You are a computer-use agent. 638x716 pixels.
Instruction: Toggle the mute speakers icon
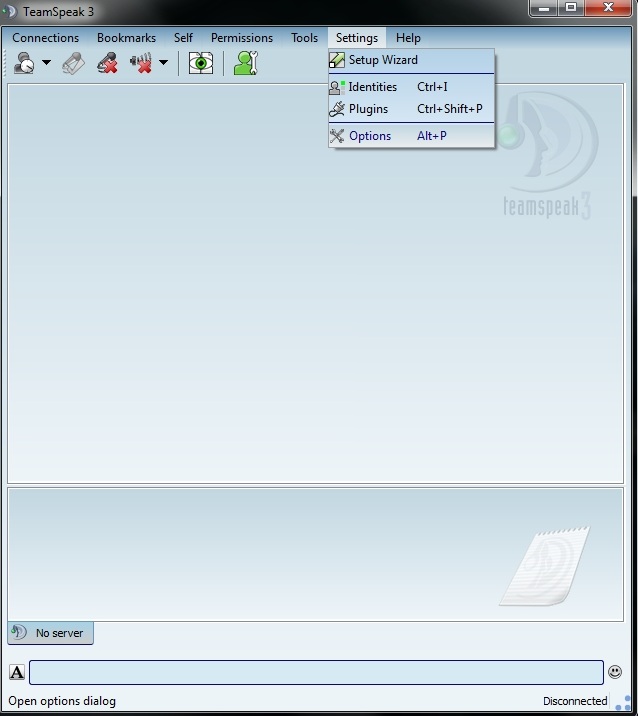[x=141, y=63]
